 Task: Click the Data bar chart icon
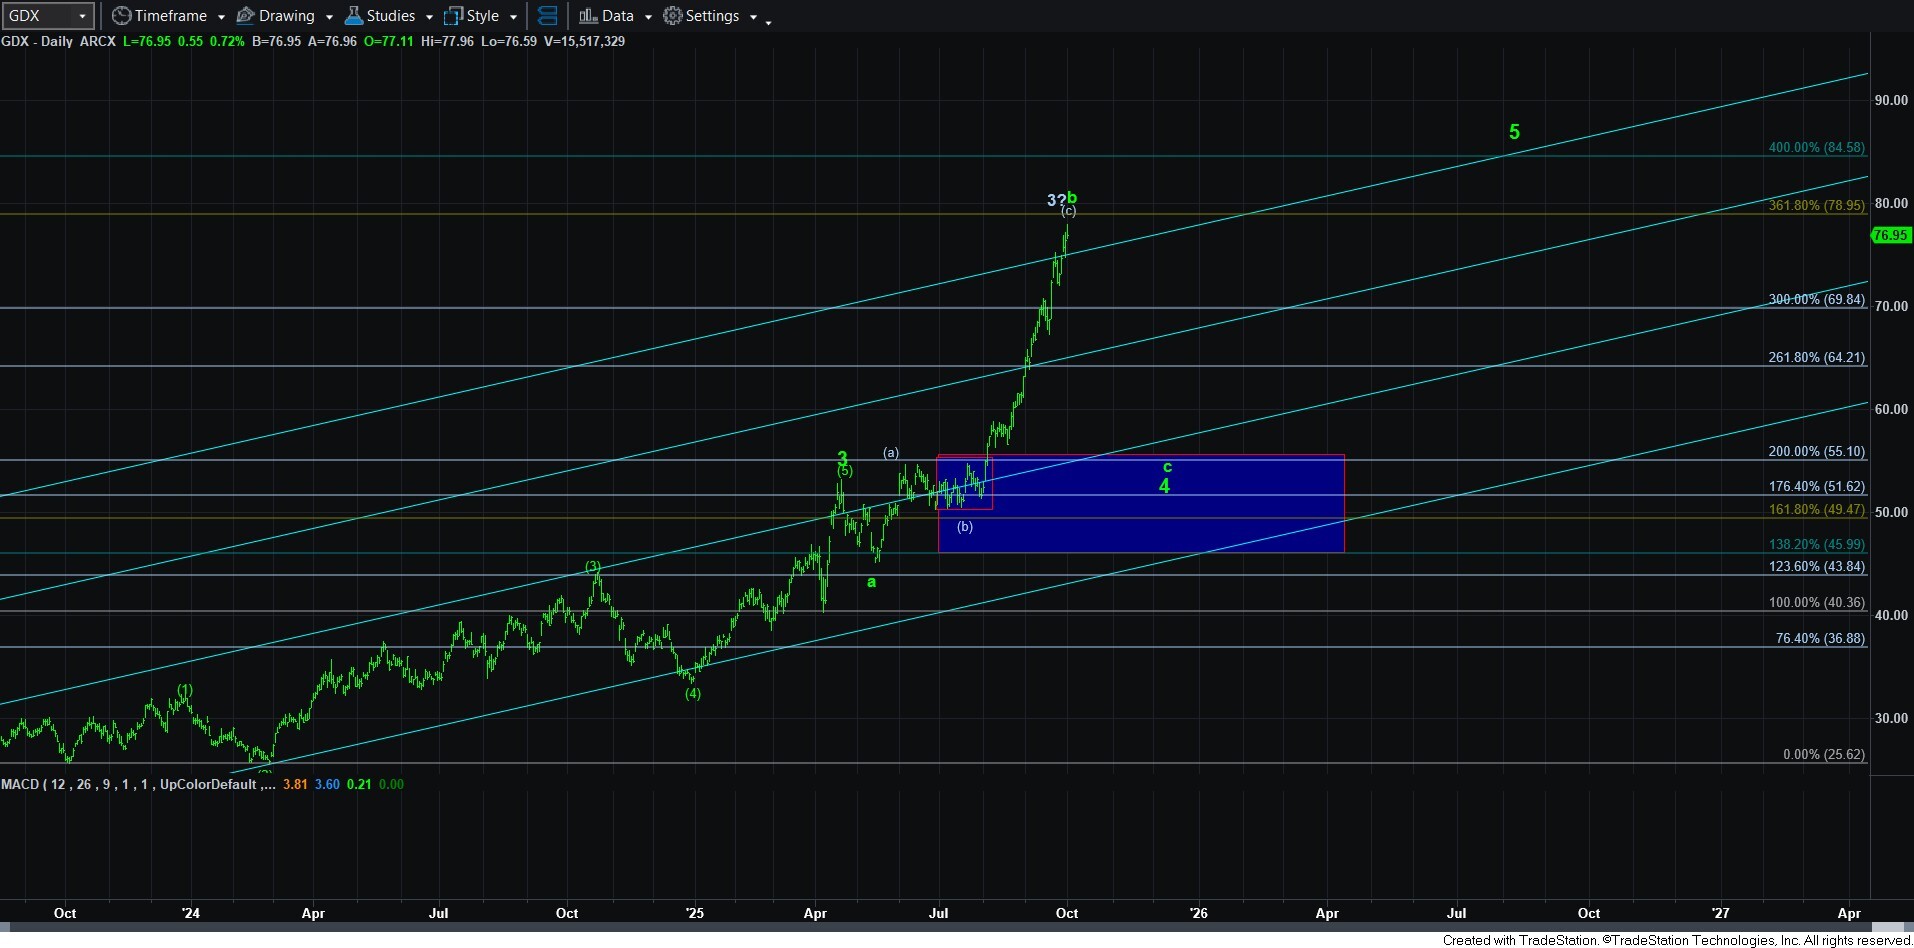point(588,16)
